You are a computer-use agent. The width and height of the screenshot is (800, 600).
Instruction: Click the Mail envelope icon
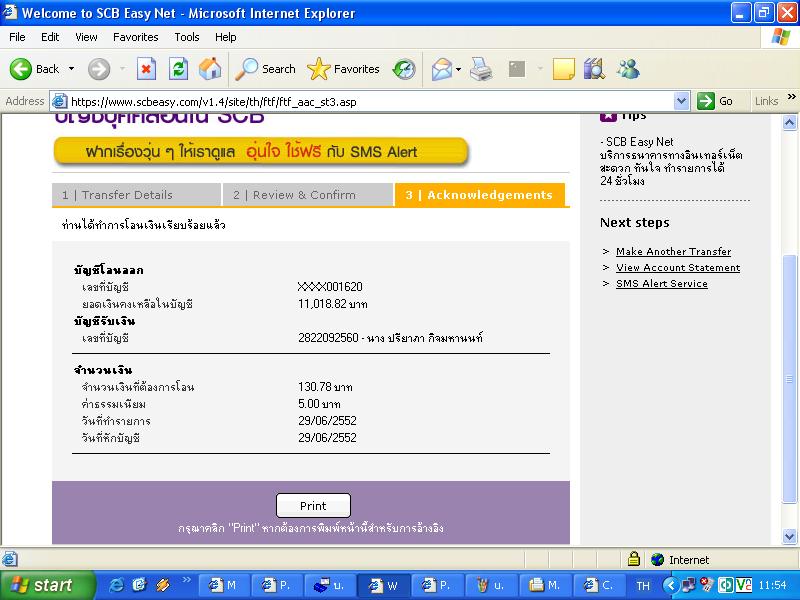coord(442,69)
